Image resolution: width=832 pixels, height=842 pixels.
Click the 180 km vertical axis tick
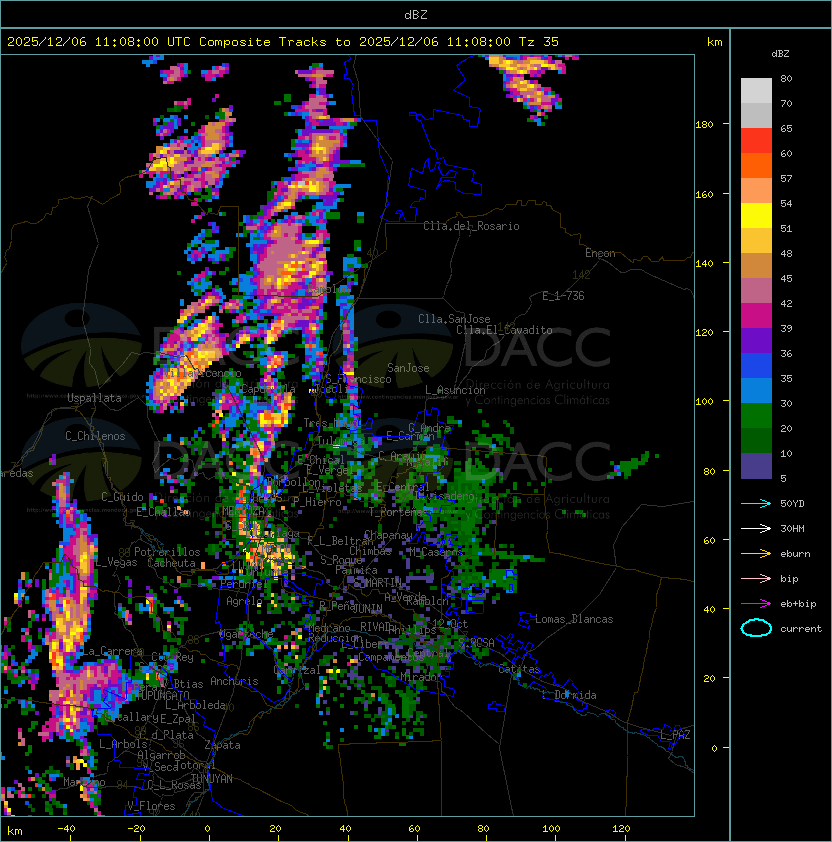pos(704,125)
